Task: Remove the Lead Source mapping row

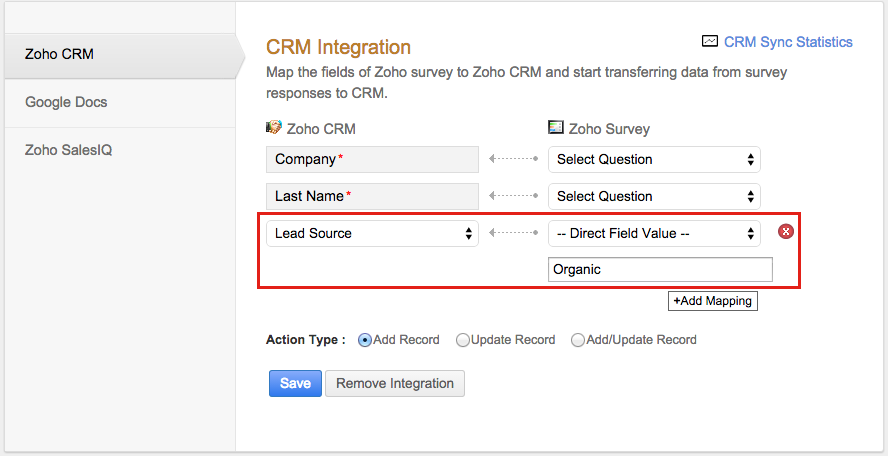Action: (786, 232)
